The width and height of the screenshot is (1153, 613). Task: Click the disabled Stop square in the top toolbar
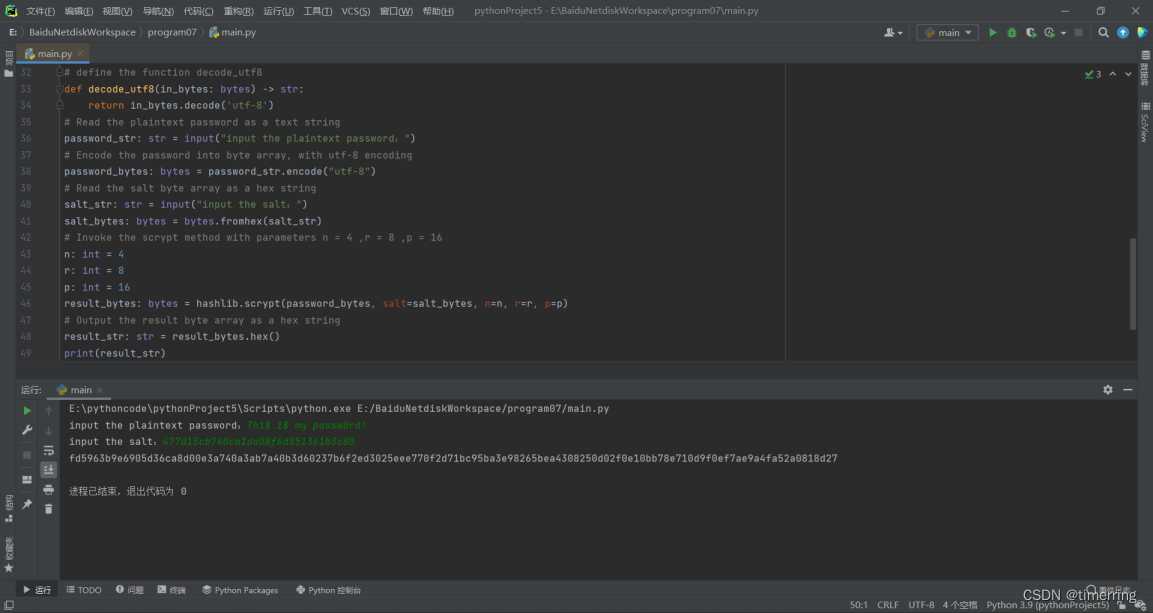(1079, 32)
